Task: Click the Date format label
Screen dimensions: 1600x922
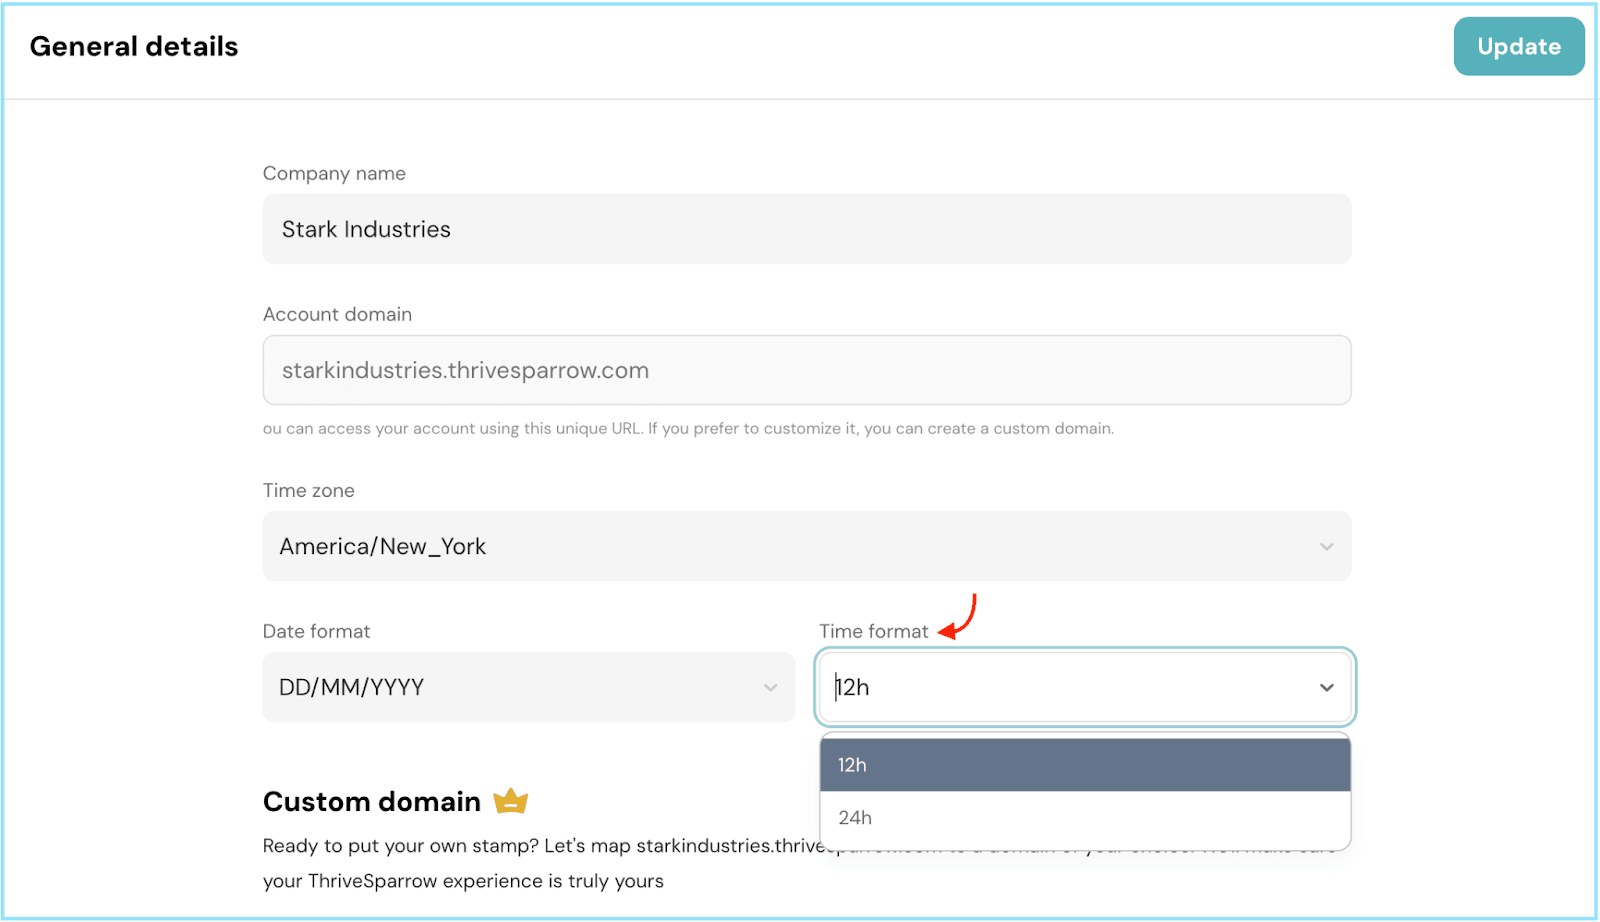Action: pyautogui.click(x=316, y=632)
